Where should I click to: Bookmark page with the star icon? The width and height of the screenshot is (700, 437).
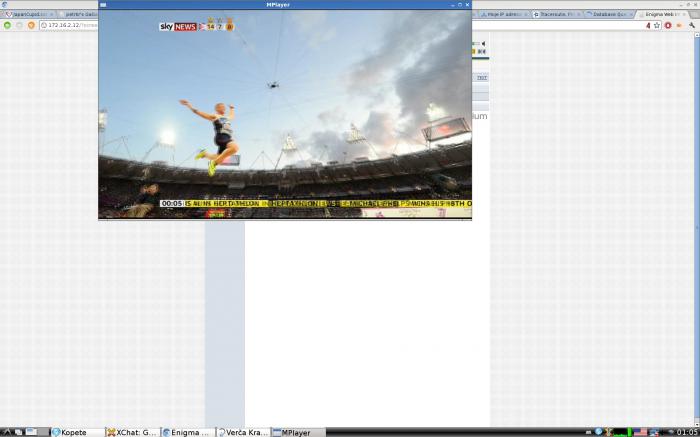tap(657, 25)
